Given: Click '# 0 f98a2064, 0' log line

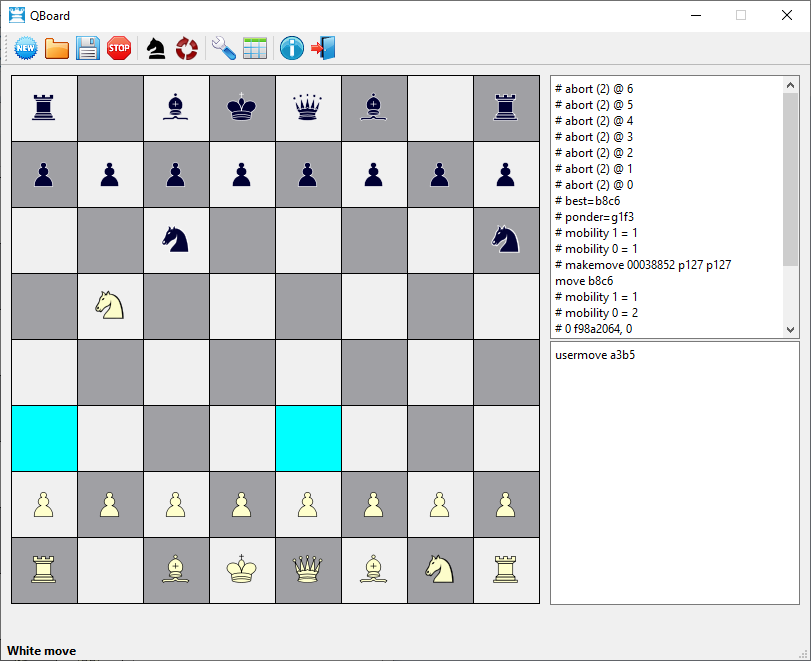Looking at the screenshot, I should click(x=593, y=329).
